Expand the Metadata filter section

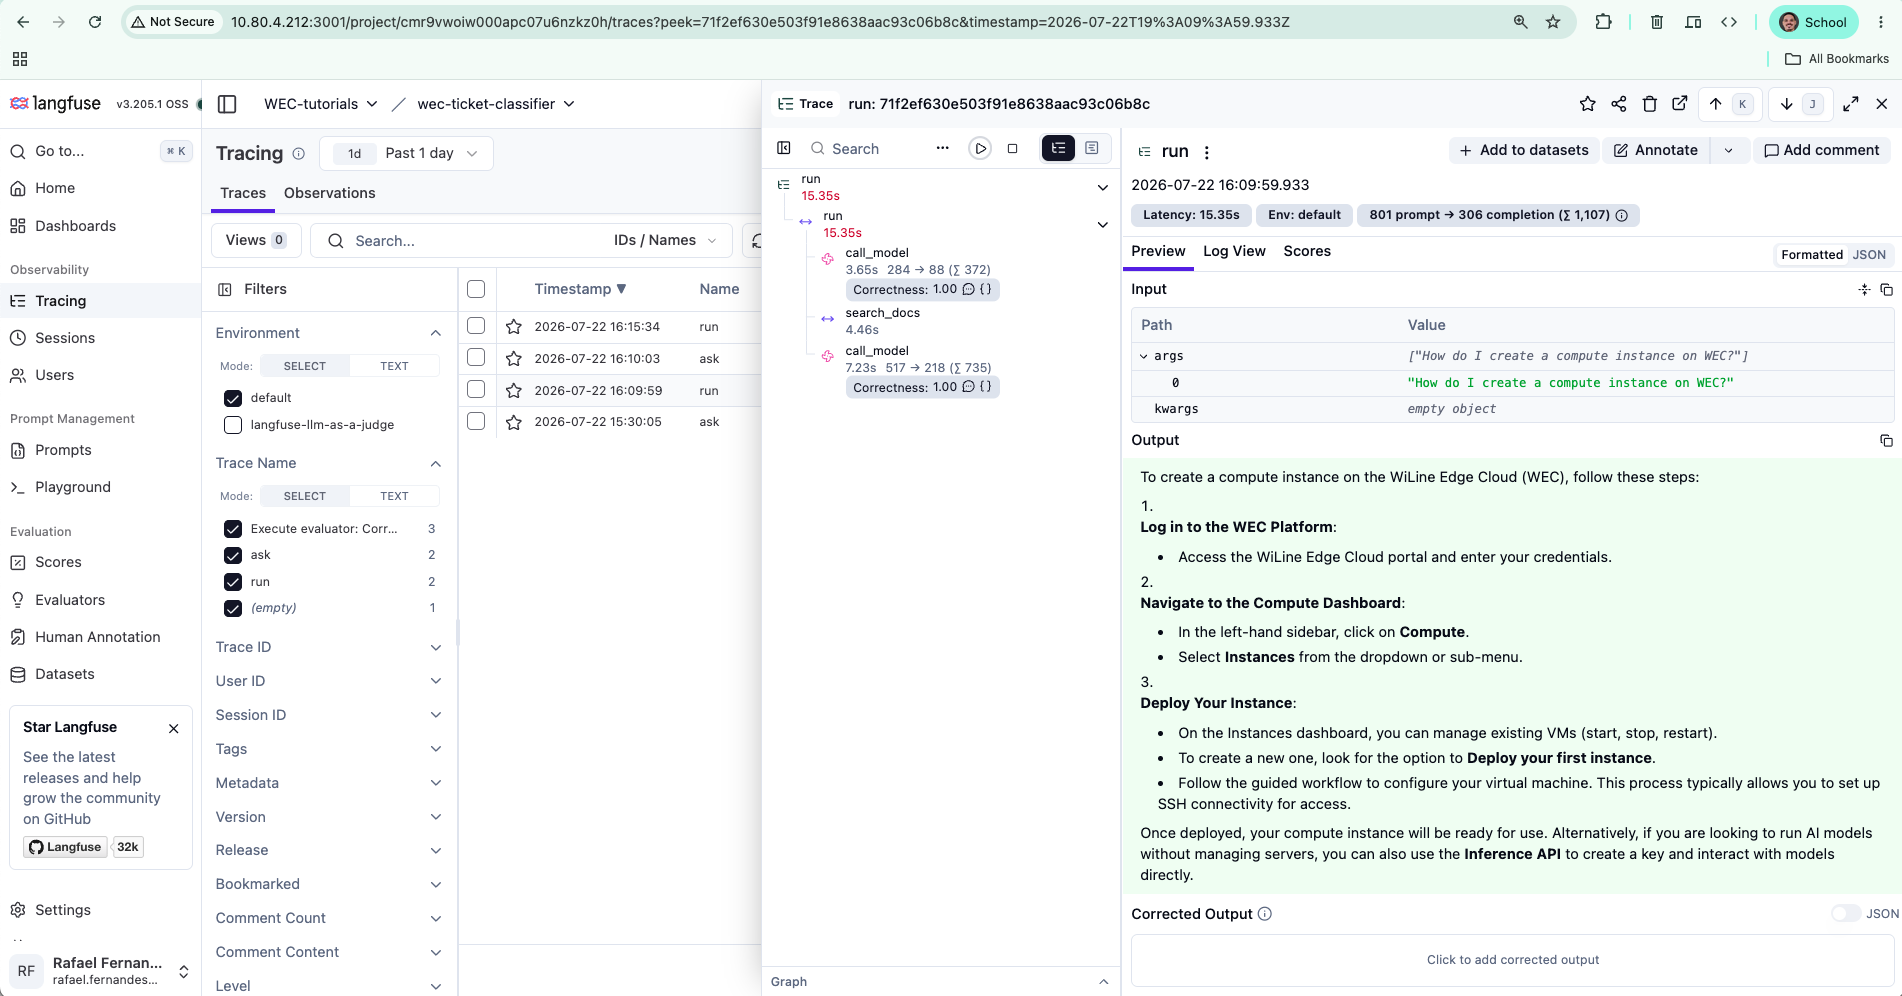click(328, 783)
